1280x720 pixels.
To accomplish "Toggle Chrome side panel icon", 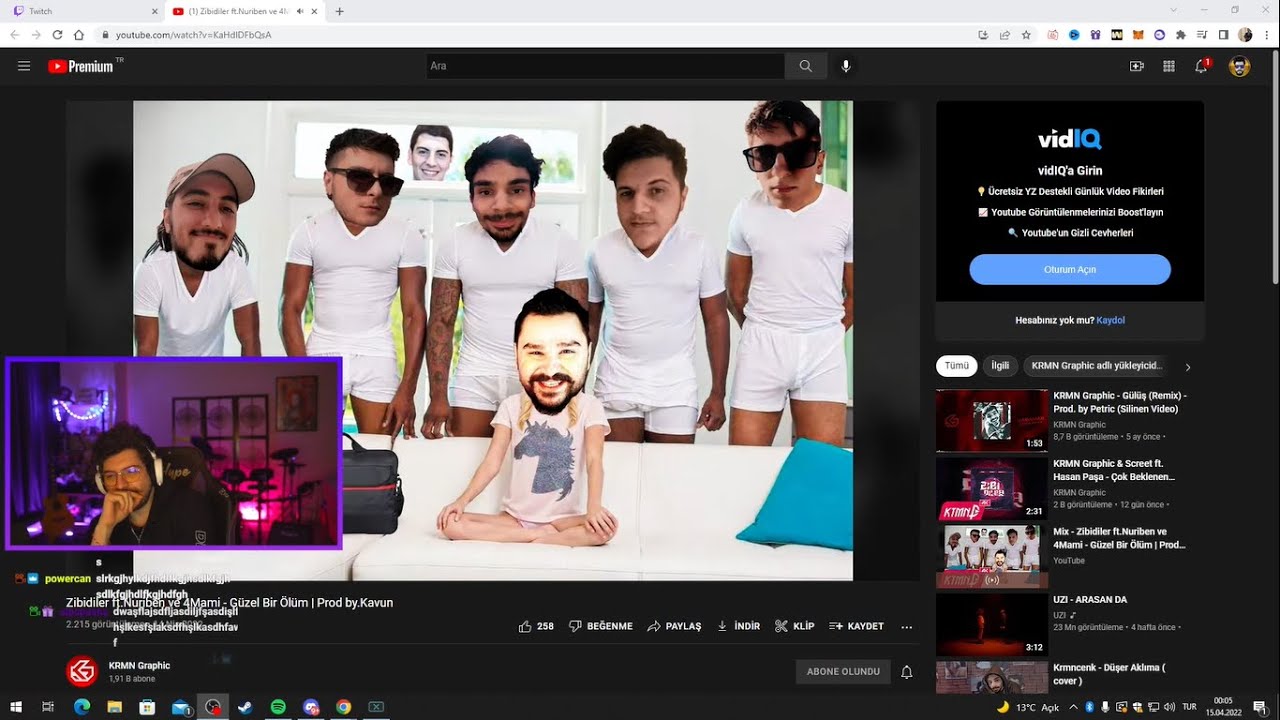I will coord(1223,35).
